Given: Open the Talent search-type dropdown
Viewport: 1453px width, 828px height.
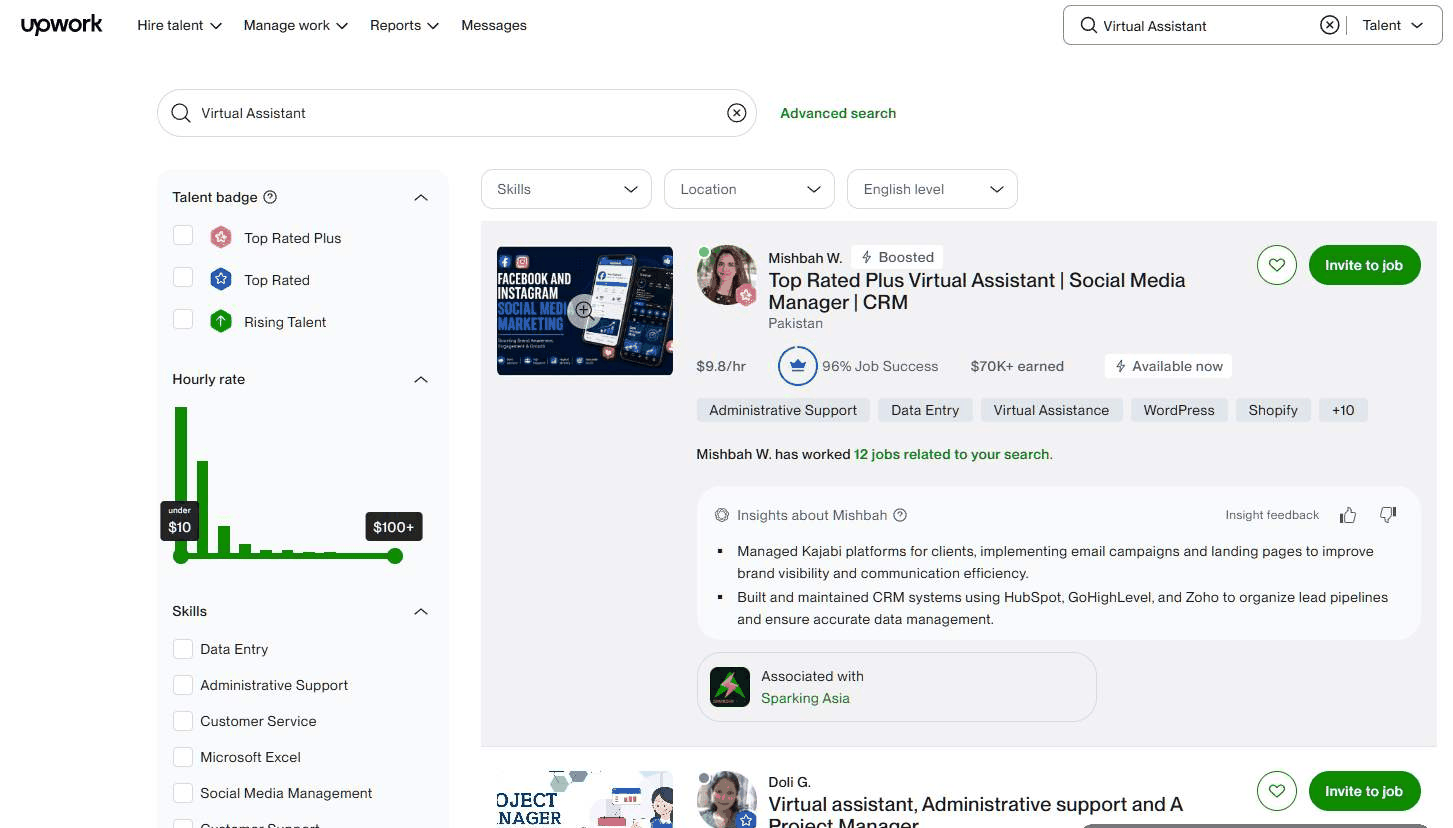Looking at the screenshot, I should [x=1392, y=25].
